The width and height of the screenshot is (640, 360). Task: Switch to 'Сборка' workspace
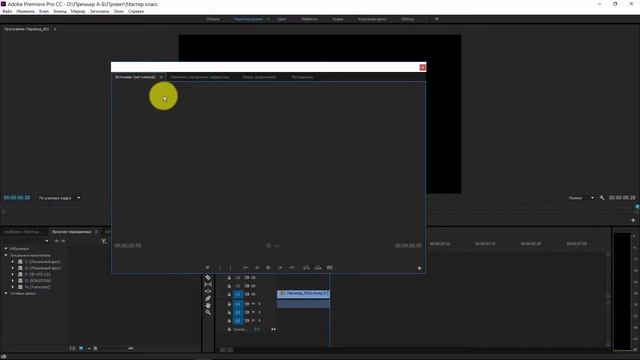[x=213, y=19]
